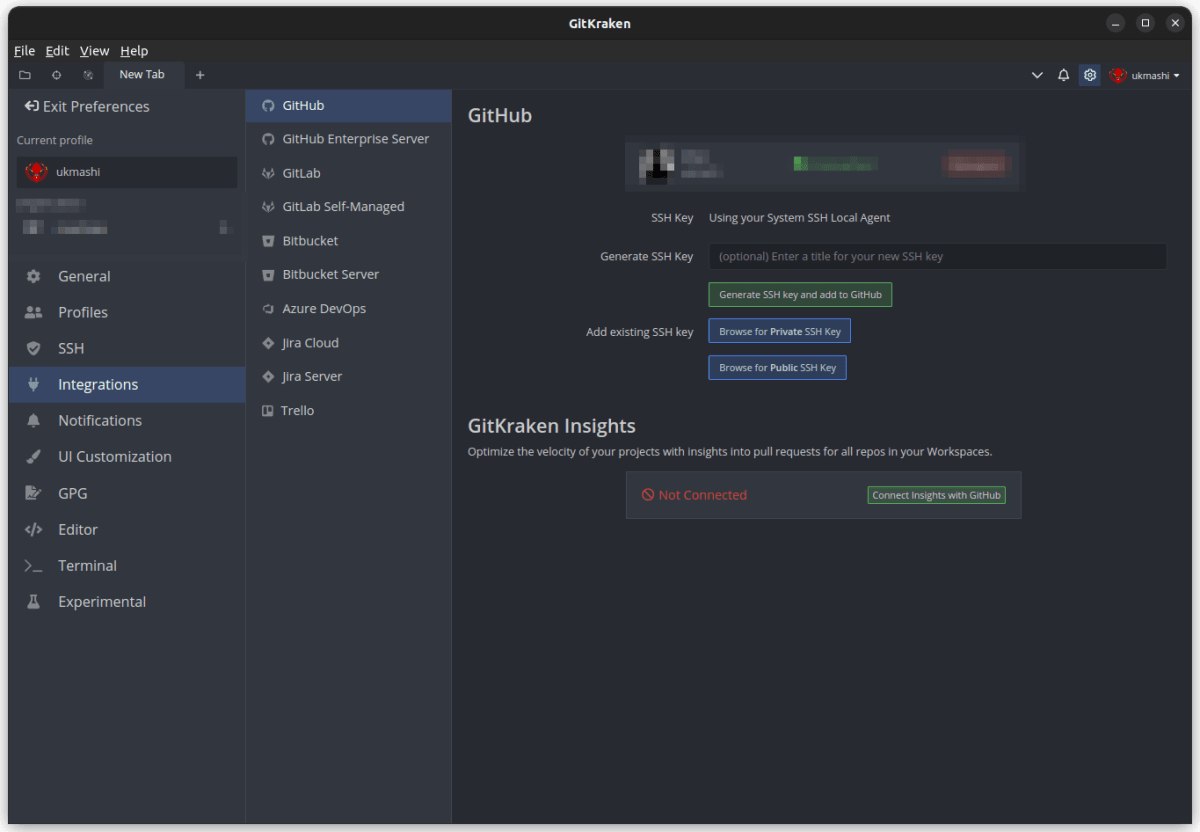The height and width of the screenshot is (832, 1200).
Task: Click Browse for Public SSH Key
Action: point(778,367)
